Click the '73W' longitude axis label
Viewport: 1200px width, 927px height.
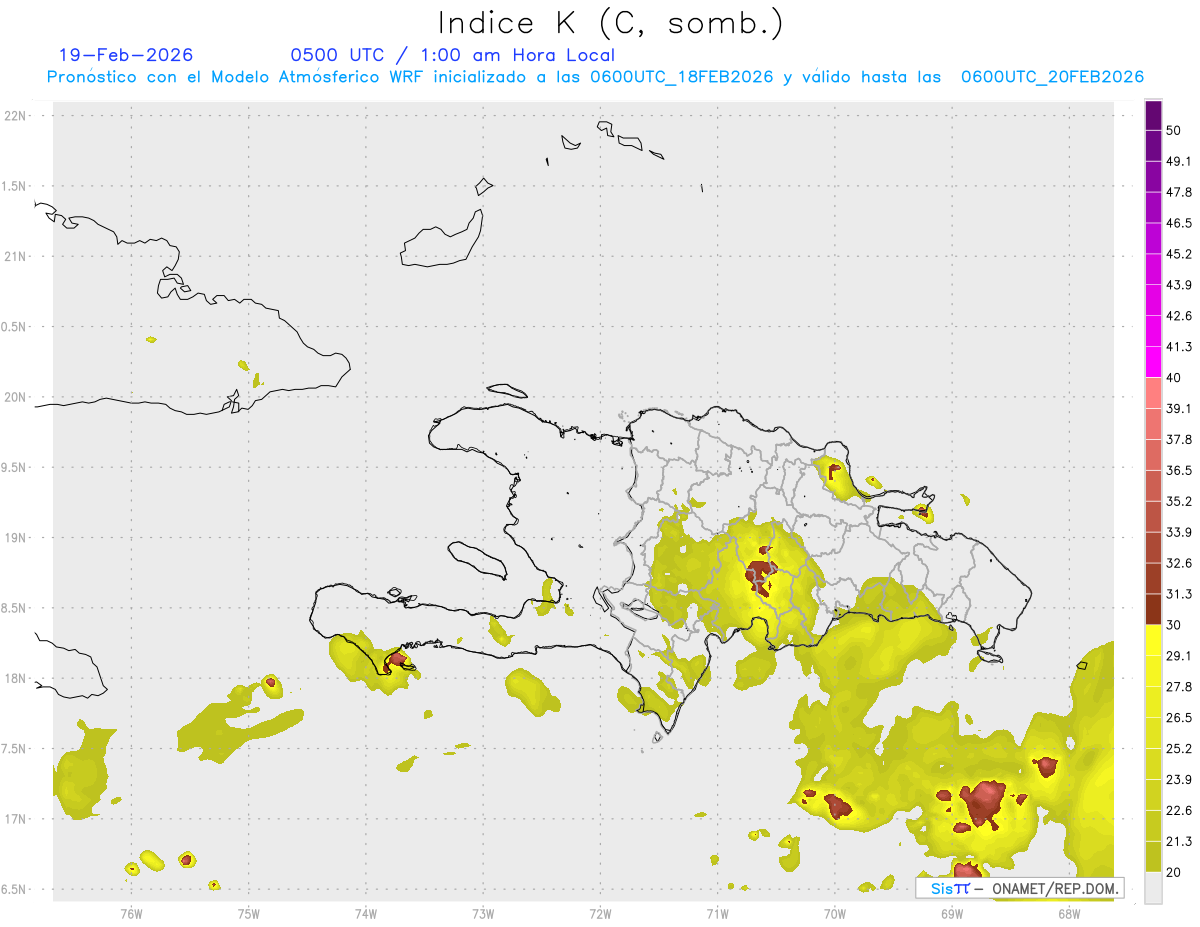[x=483, y=915]
